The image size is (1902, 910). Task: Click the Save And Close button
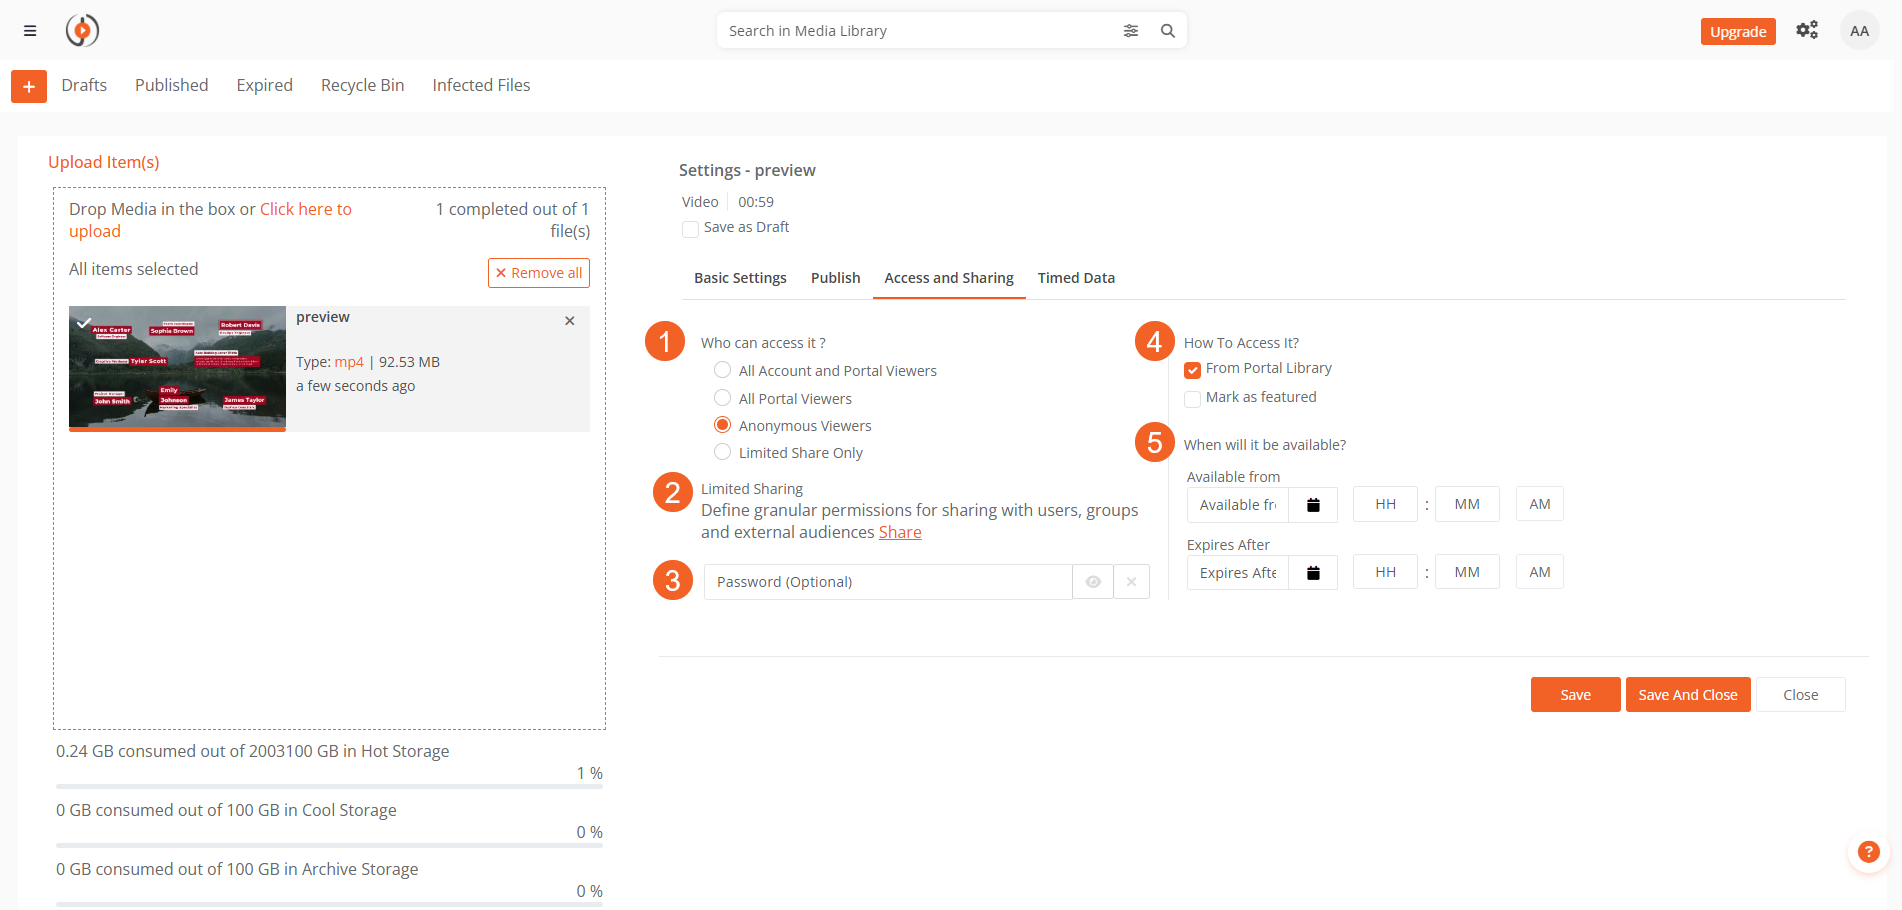(1687, 695)
